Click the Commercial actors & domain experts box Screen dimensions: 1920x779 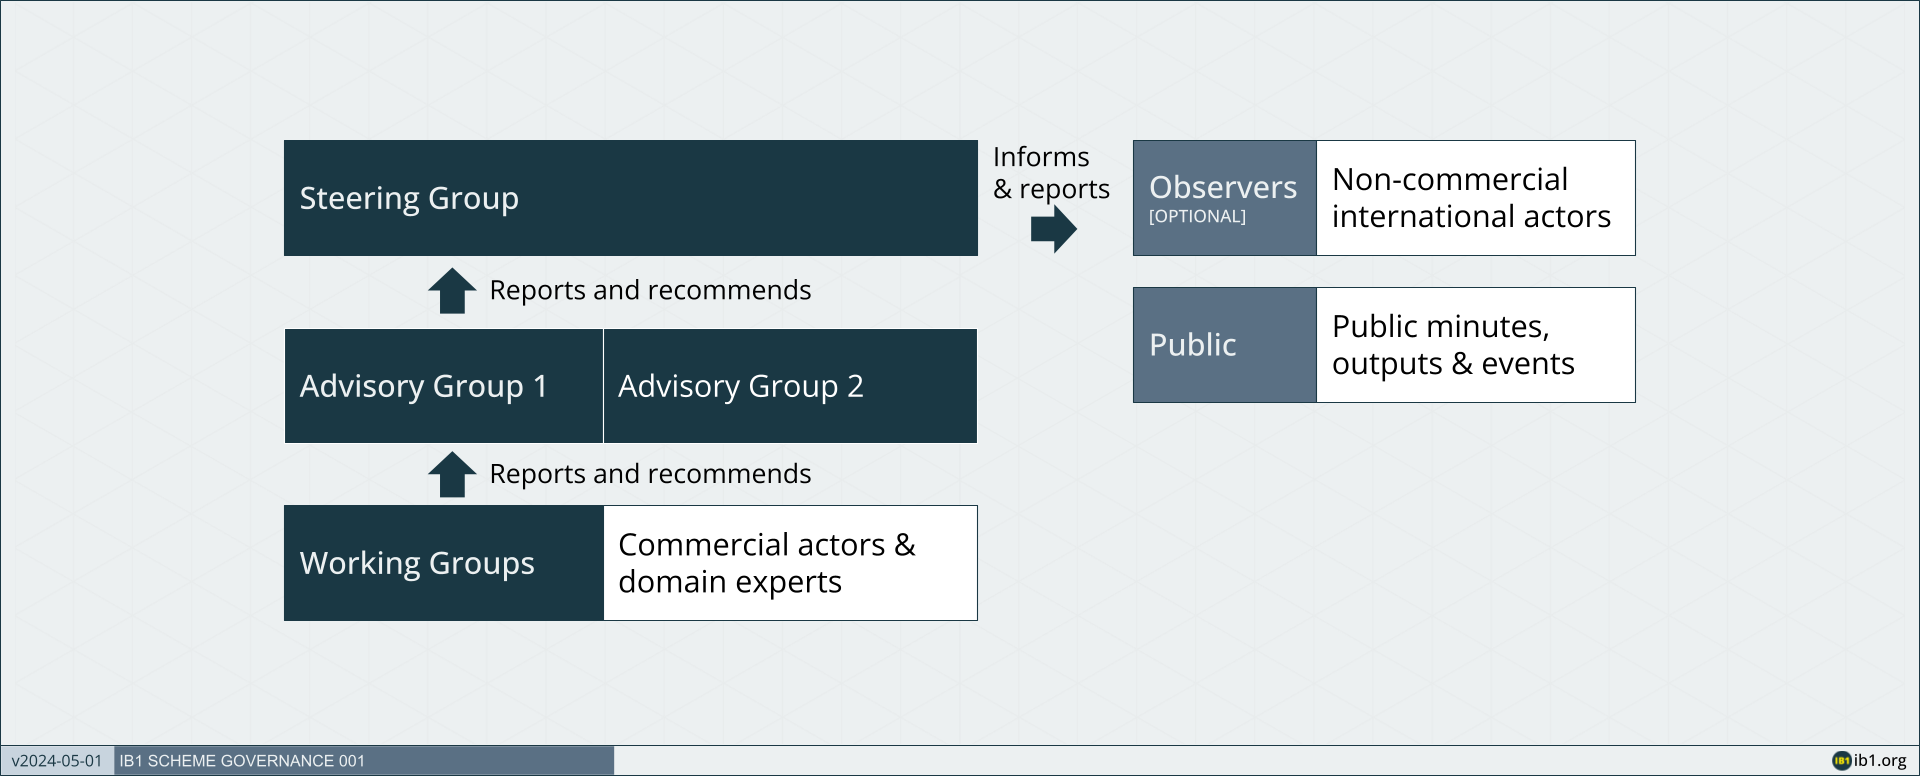(x=790, y=563)
